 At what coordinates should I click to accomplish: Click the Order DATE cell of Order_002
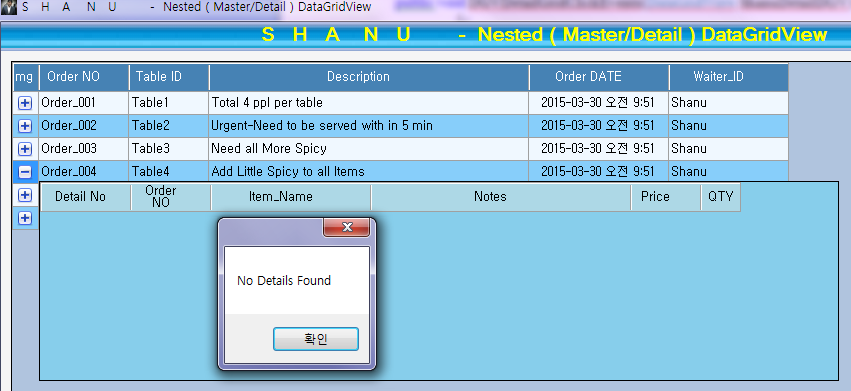(599, 126)
